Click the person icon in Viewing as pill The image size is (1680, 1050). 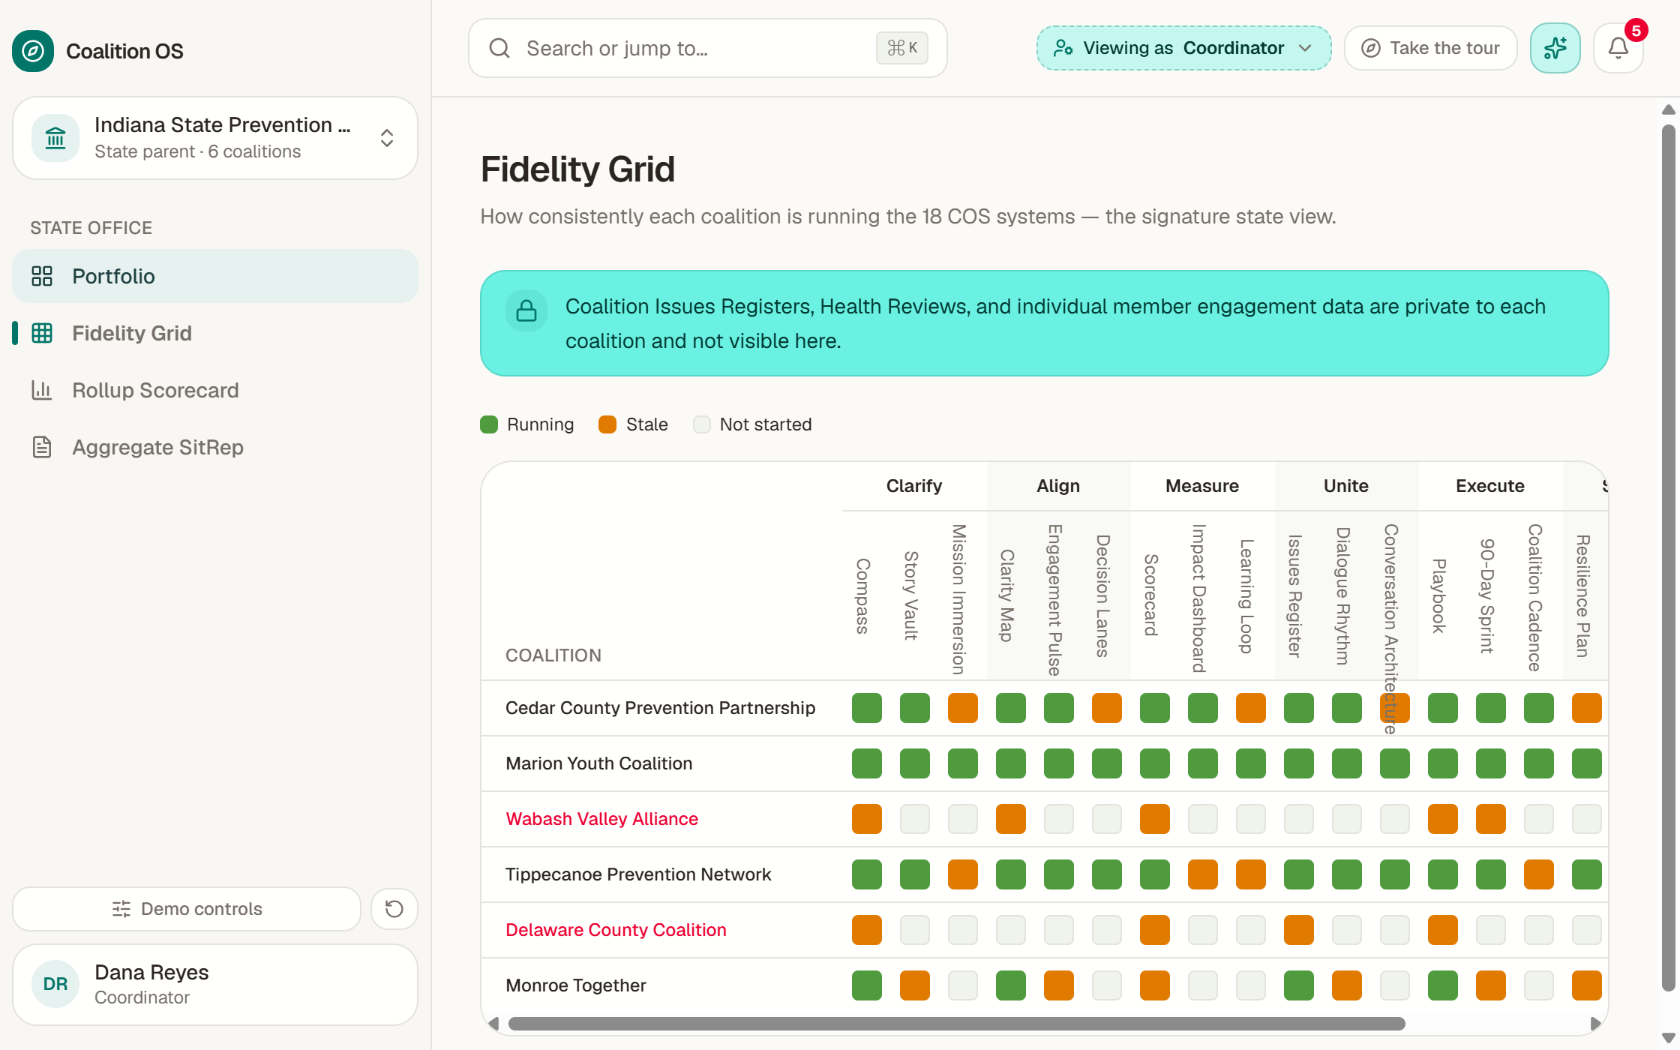coord(1063,48)
